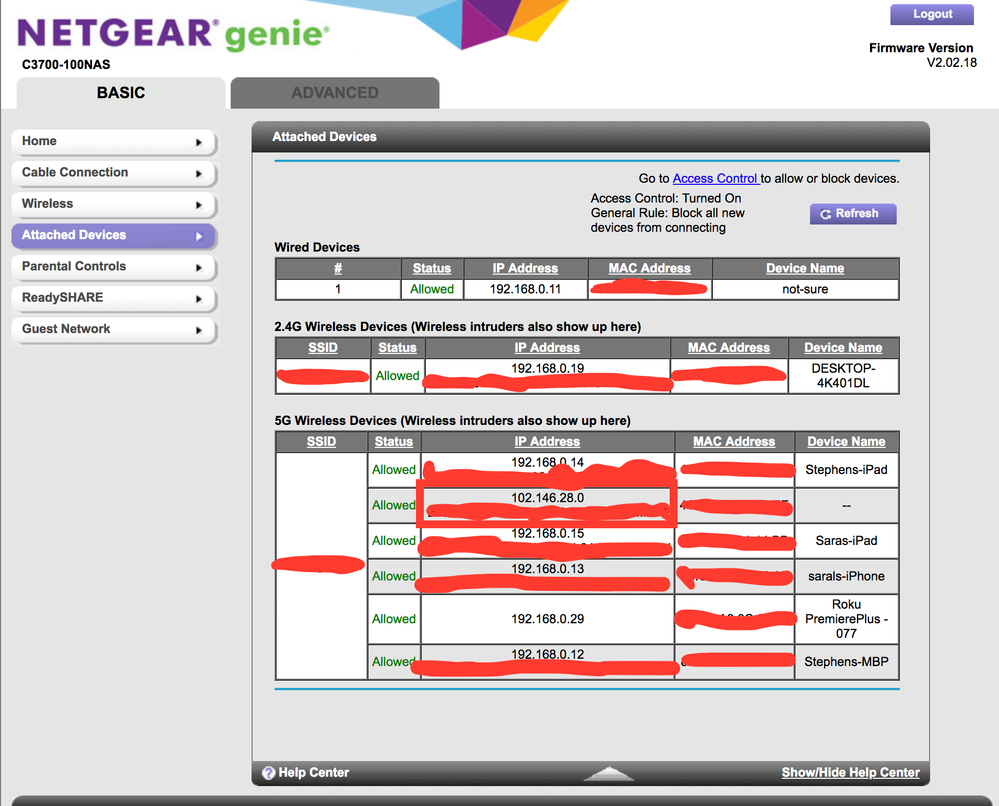Viewport: 999px width, 806px height.
Task: Sort wired devices by MAC Address header
Action: [x=649, y=268]
